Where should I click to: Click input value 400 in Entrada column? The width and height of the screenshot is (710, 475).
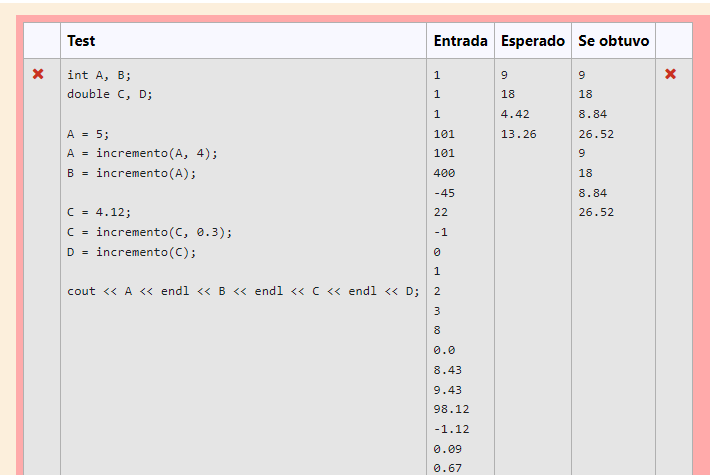point(444,173)
